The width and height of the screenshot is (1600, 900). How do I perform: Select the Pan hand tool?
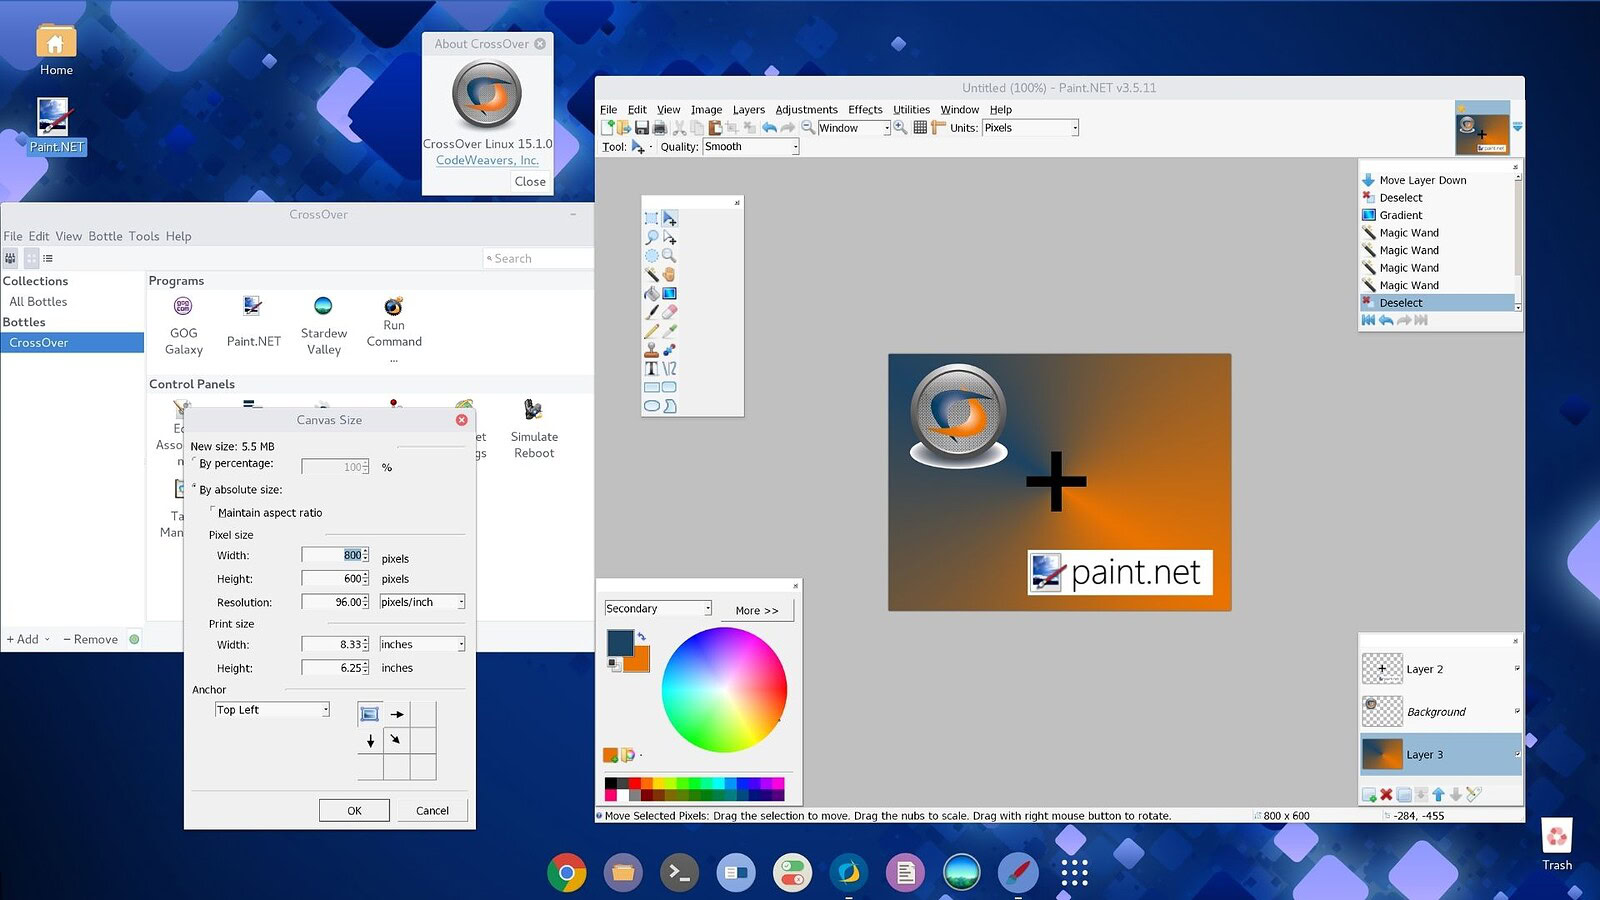[670, 274]
